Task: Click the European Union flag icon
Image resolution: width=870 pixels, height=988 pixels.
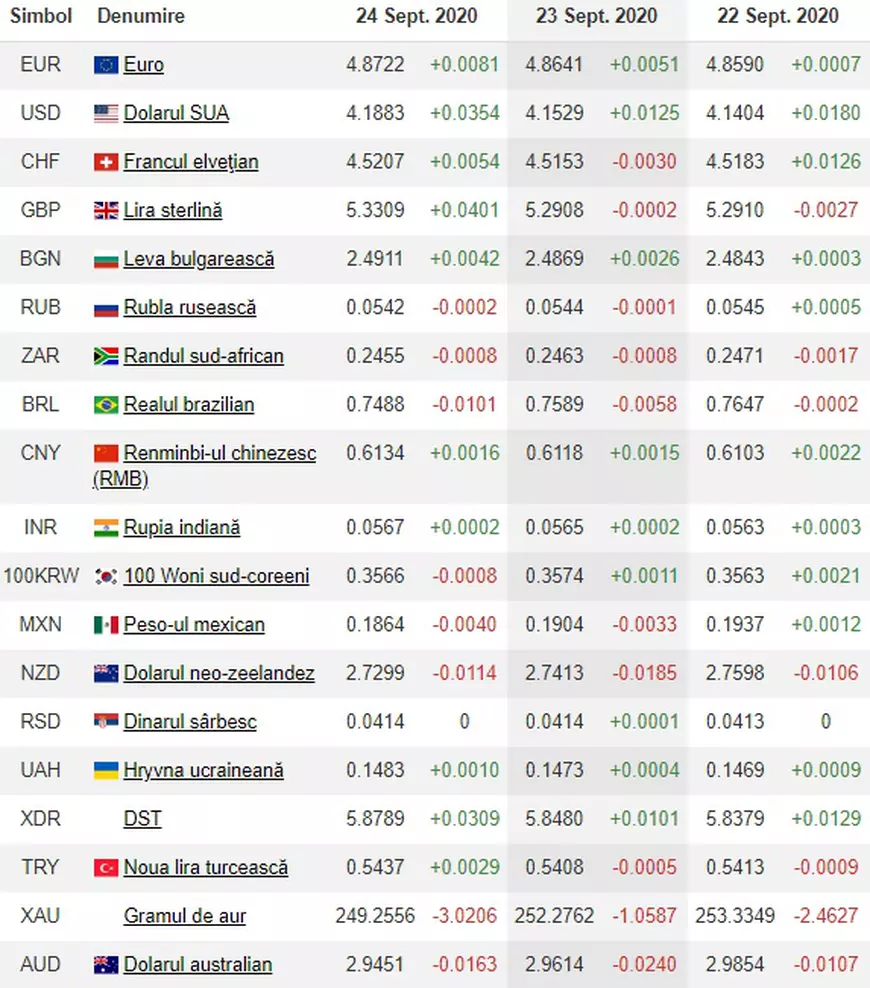Action: tap(106, 65)
